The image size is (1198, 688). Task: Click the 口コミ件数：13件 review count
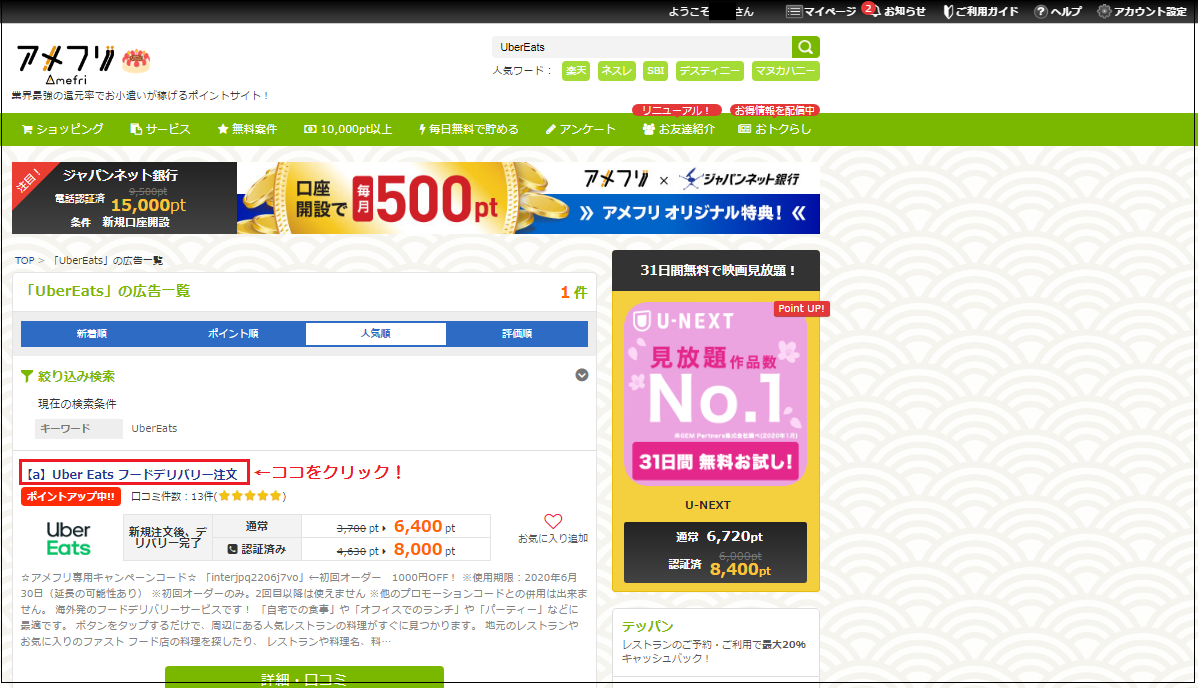pyautogui.click(x=209, y=496)
